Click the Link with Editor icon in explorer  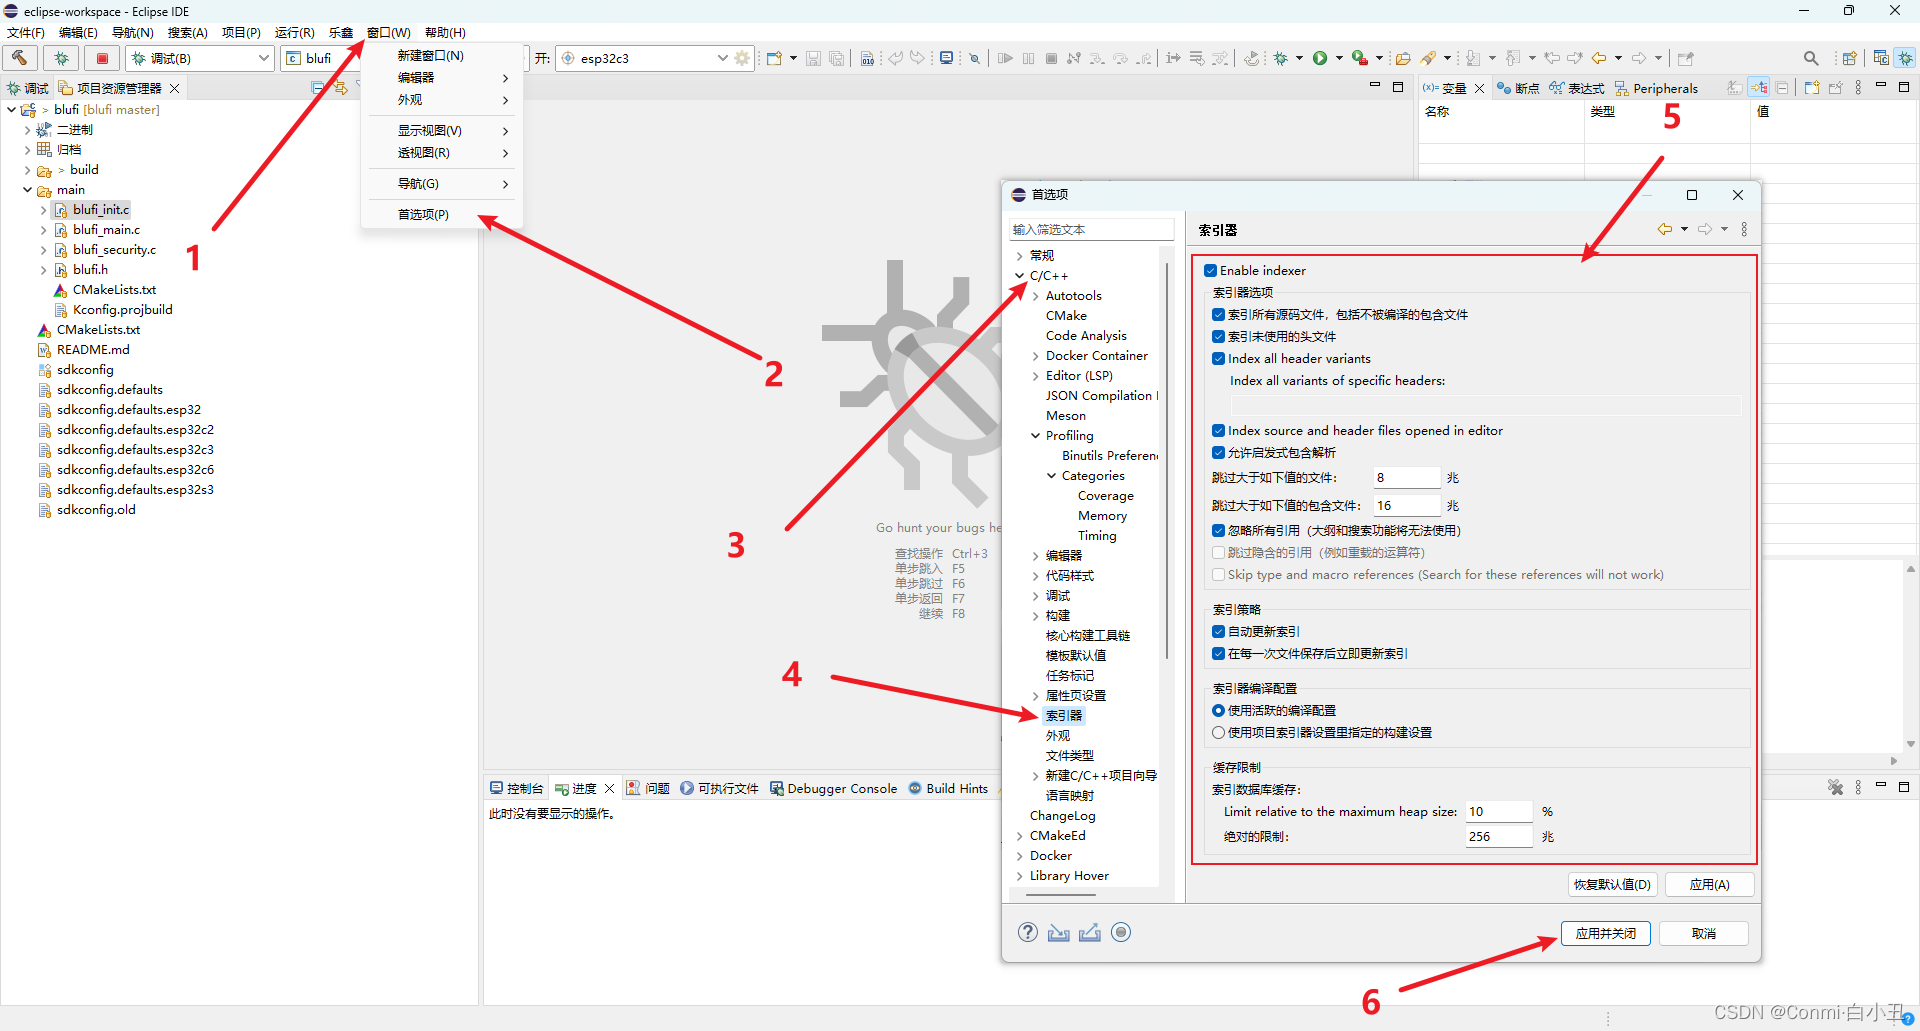point(340,88)
